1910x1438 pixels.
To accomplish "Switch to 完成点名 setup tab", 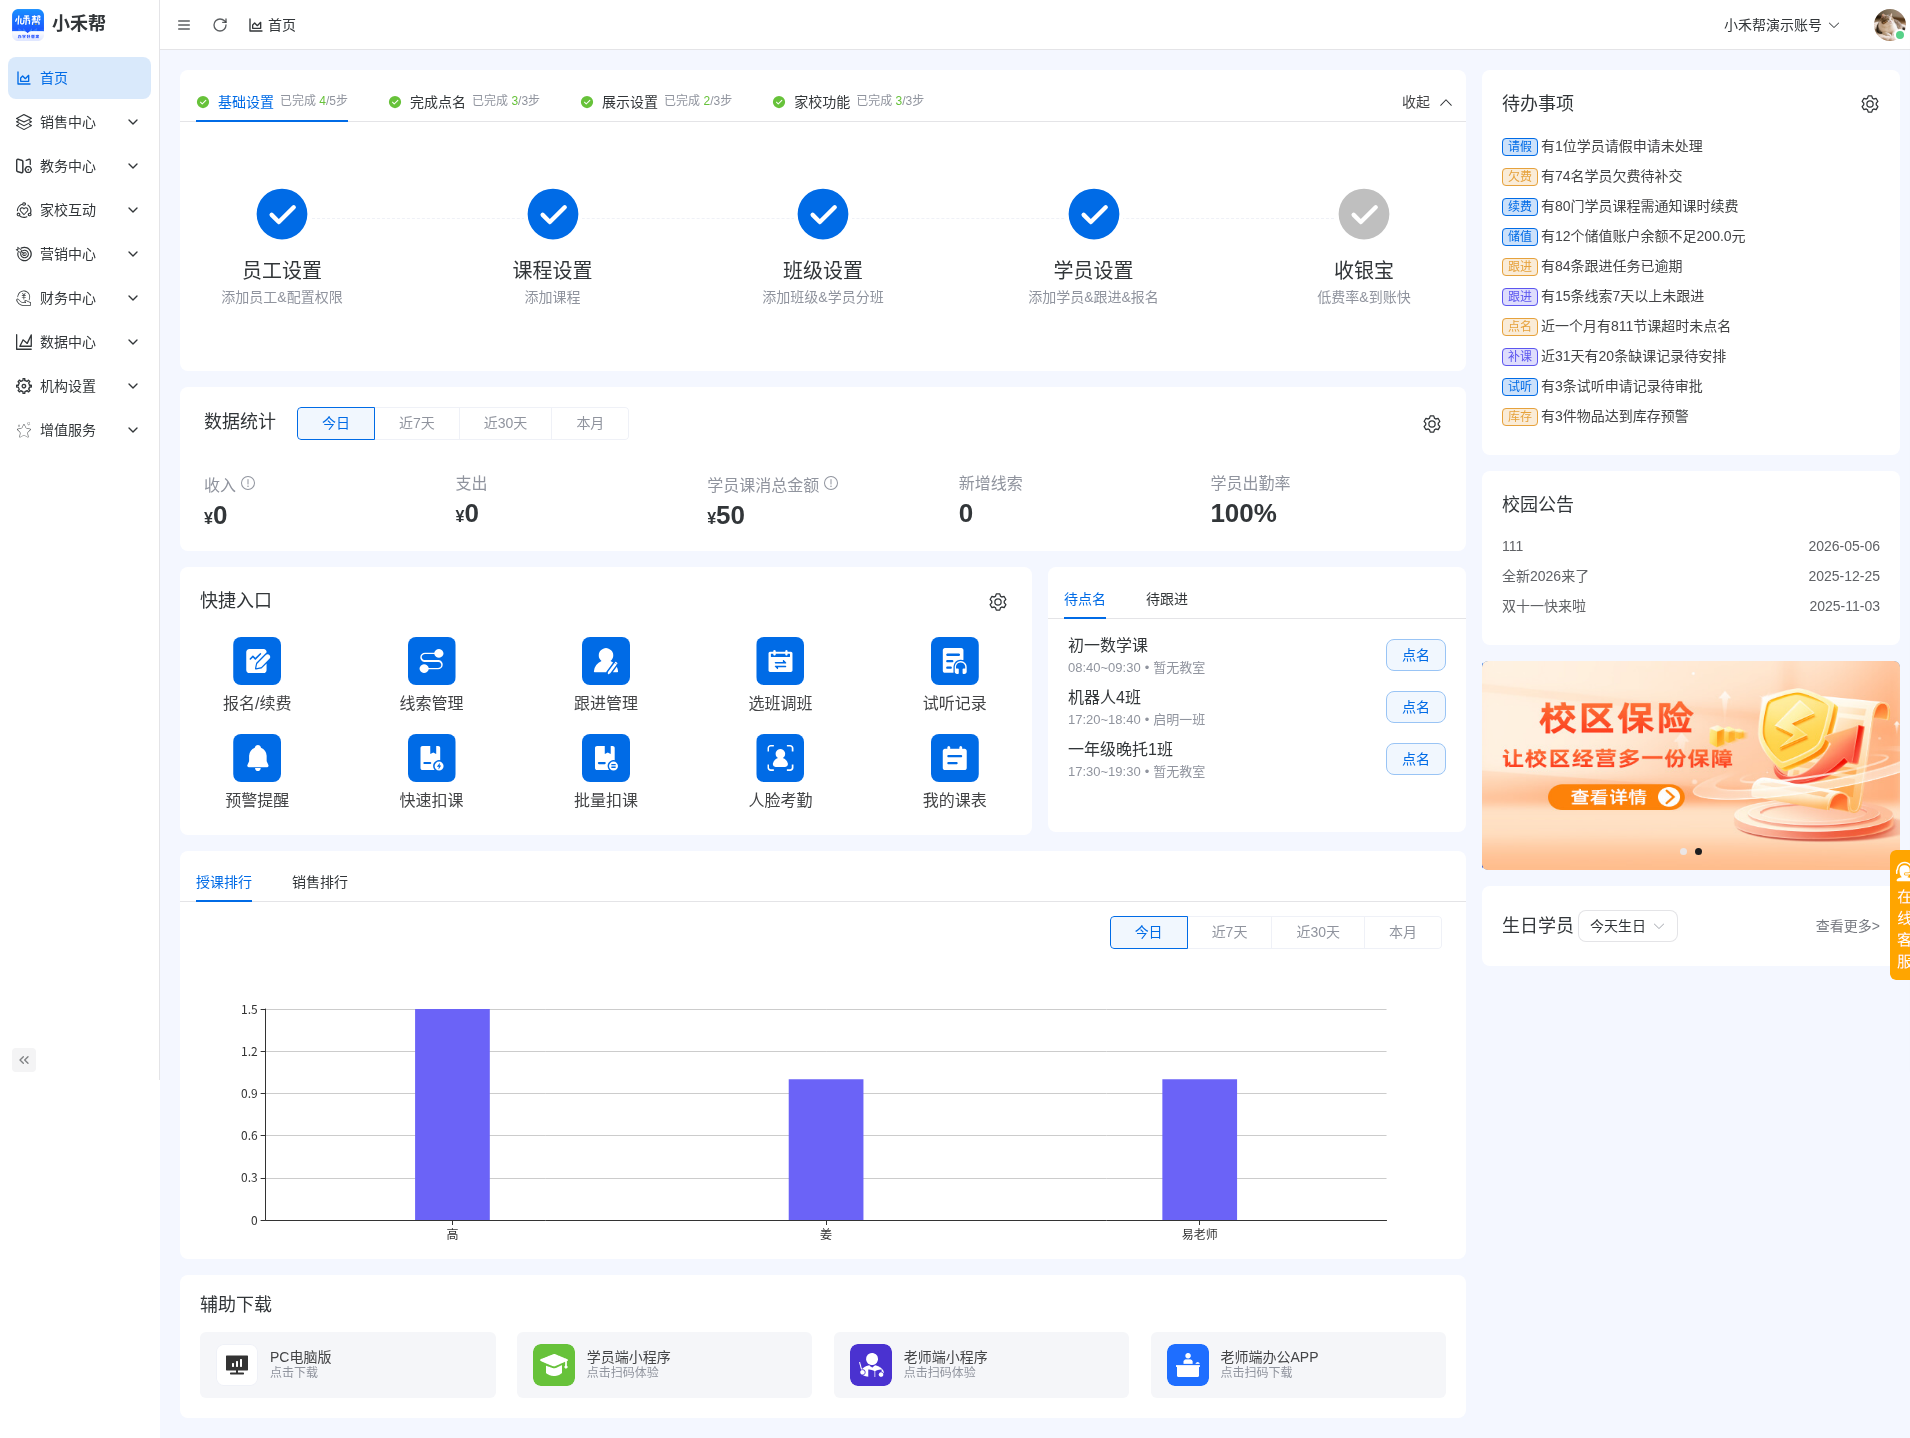I will (464, 102).
